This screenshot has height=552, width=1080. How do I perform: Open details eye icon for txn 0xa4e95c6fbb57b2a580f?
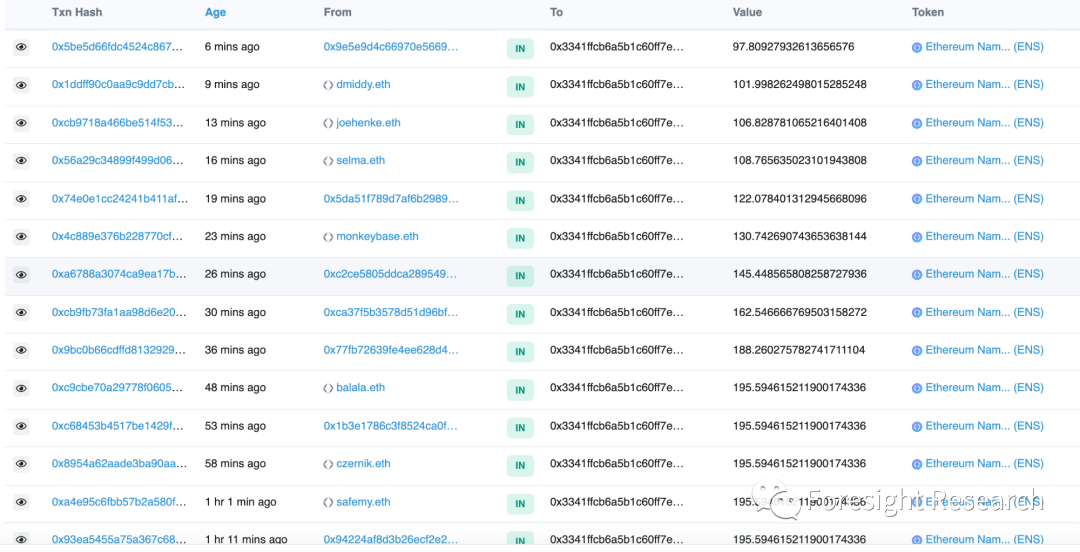coord(21,502)
